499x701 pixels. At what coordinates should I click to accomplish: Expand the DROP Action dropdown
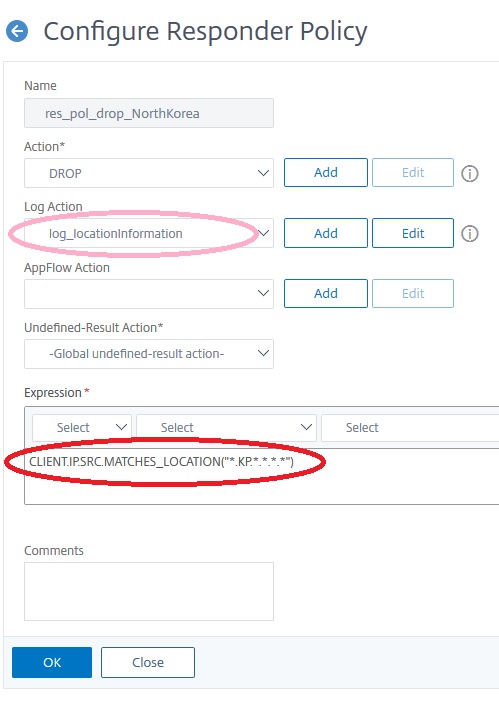coord(149,173)
